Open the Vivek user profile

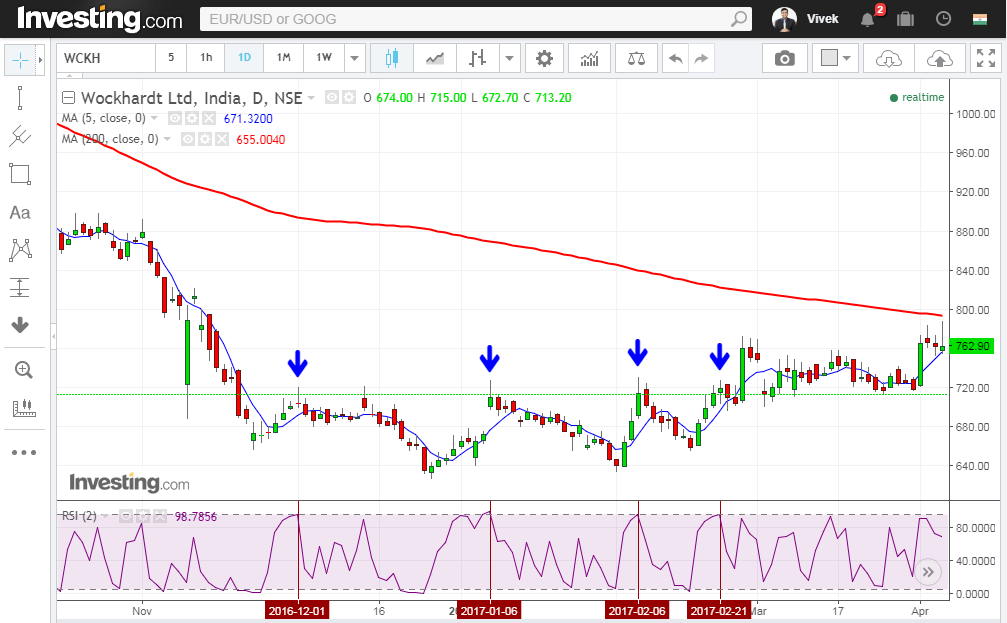coord(805,19)
